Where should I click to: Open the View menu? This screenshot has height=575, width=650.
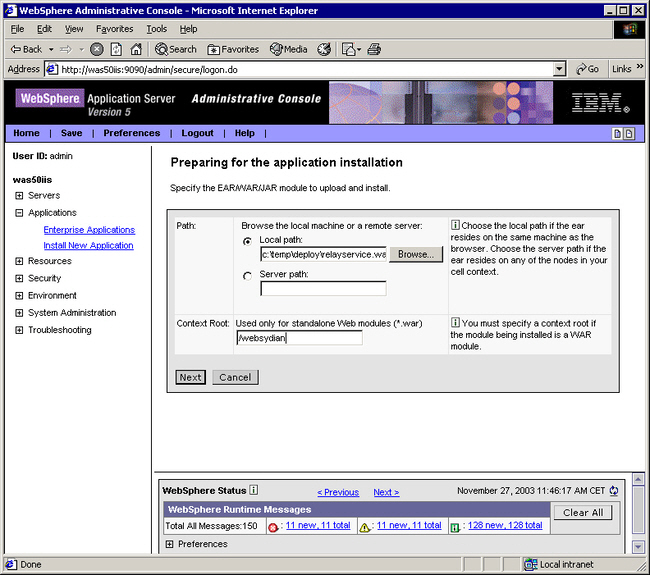pos(74,29)
